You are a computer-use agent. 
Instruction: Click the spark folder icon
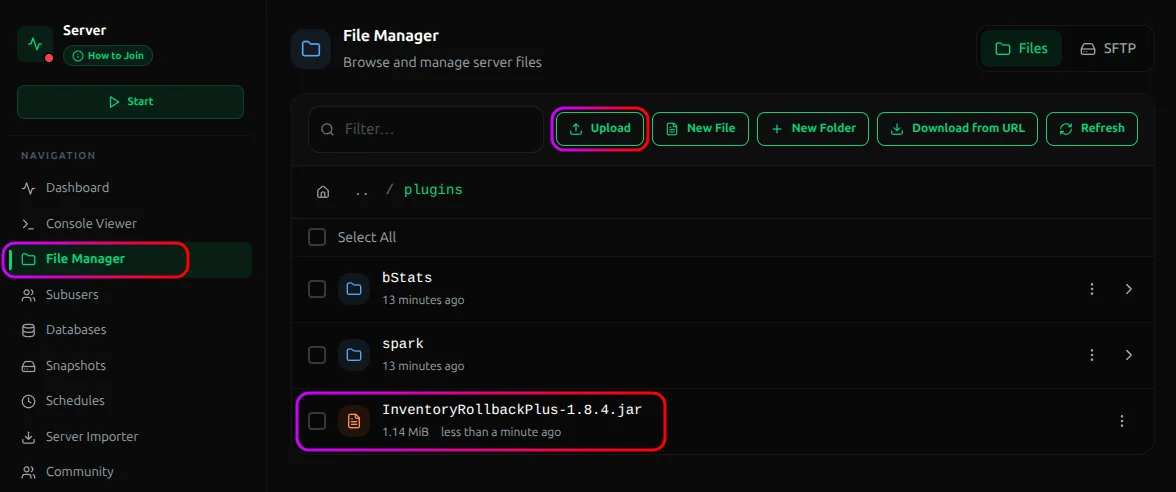(354, 355)
